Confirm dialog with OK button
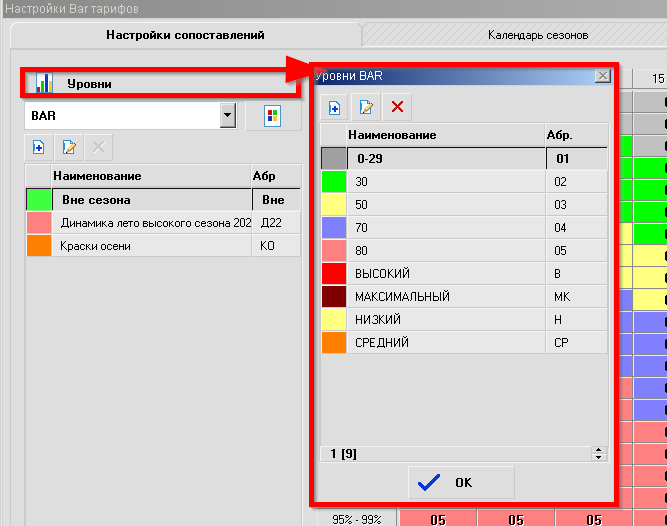This screenshot has width=667, height=526. click(x=461, y=482)
